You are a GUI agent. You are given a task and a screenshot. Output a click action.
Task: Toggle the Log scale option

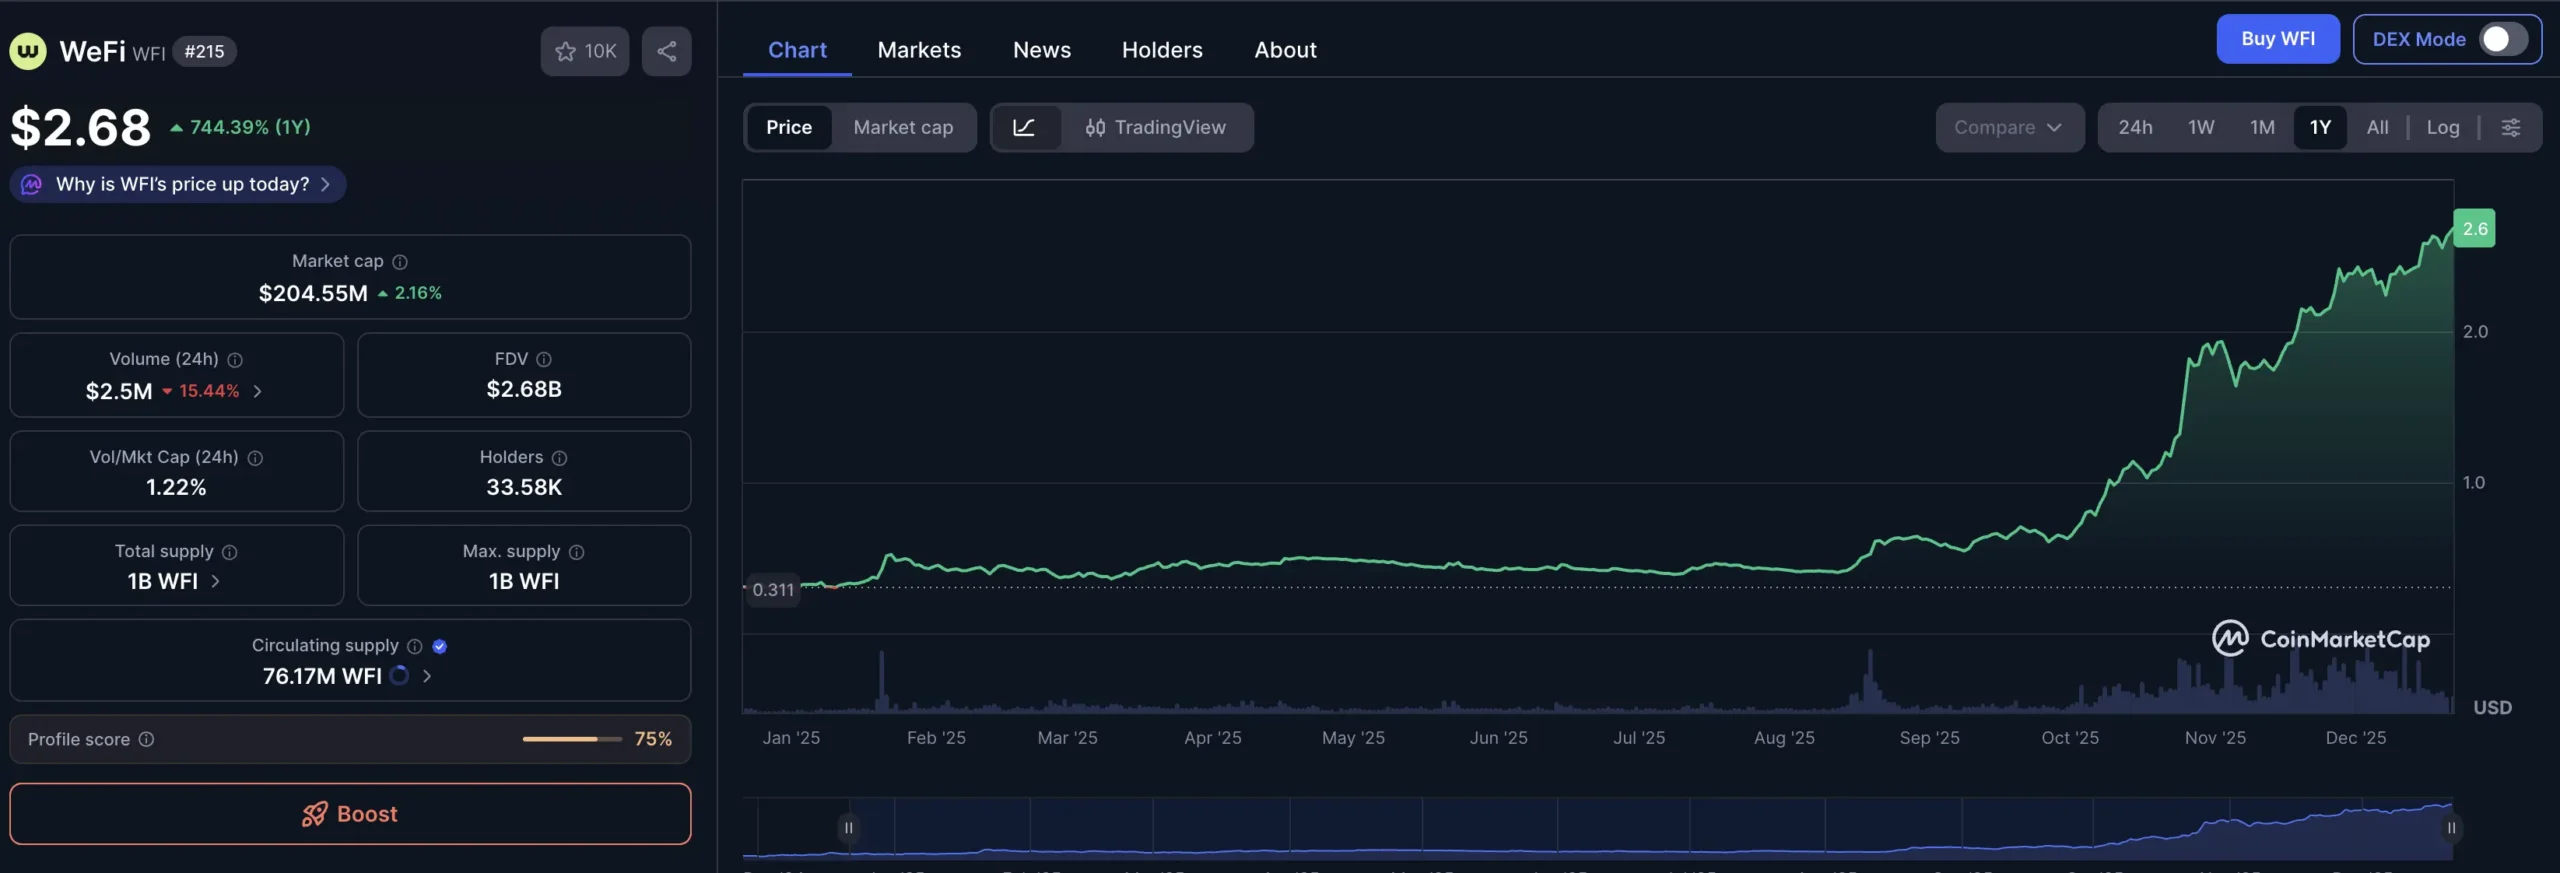pos(2442,128)
